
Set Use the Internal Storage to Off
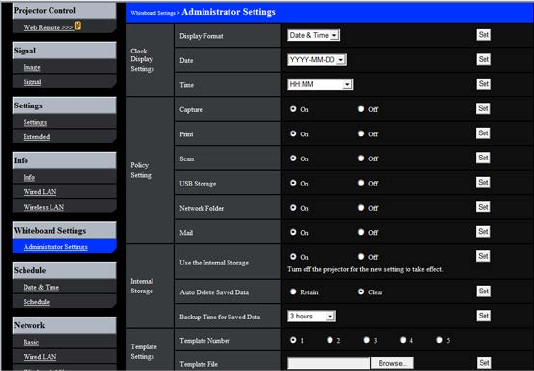[361, 257]
